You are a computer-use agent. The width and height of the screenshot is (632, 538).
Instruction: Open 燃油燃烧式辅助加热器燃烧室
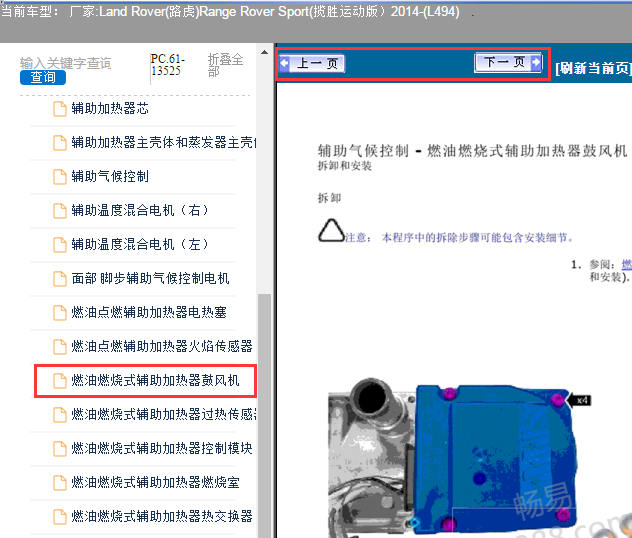tap(155, 482)
